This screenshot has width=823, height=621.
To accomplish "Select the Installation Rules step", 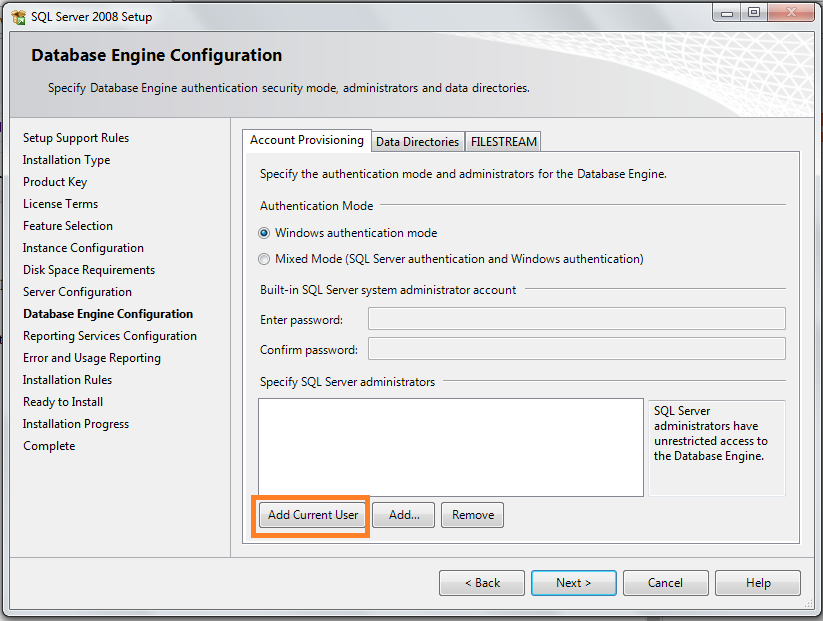I will pos(67,380).
